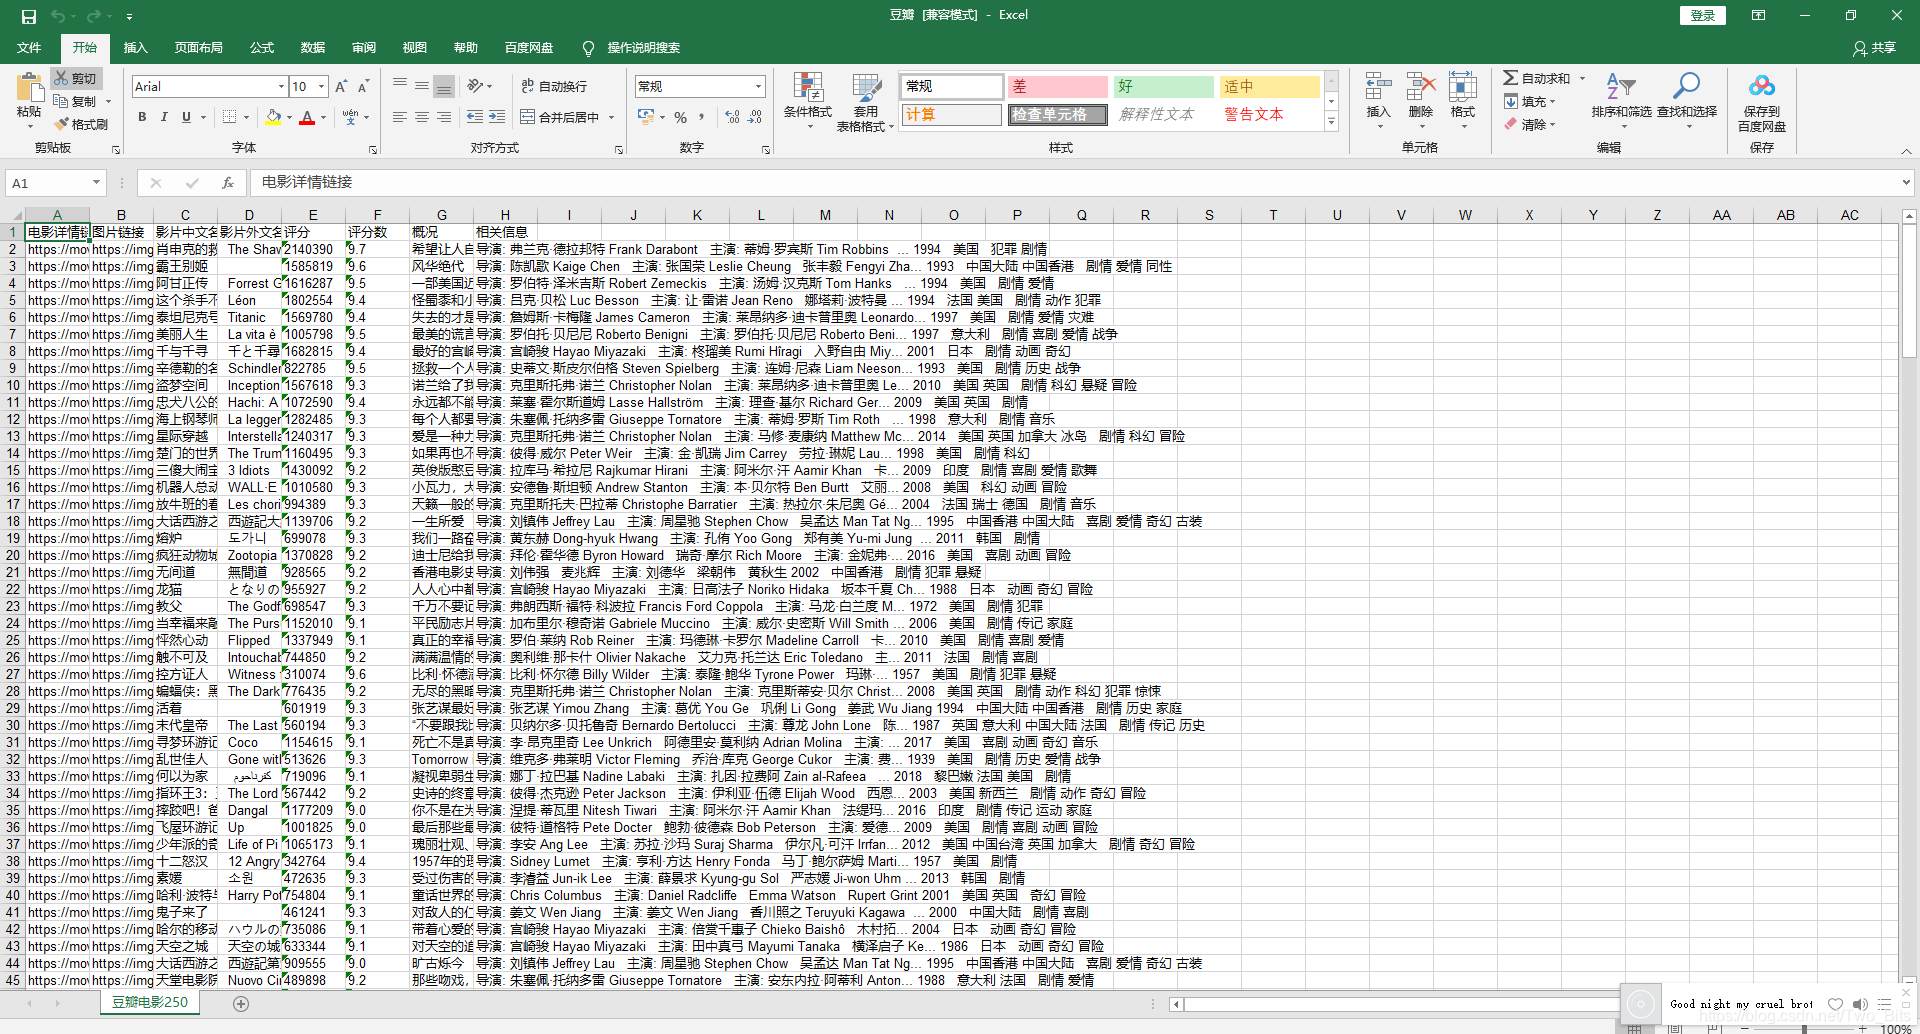Image resolution: width=1920 pixels, height=1034 pixels.
Task: Click the text orientation icon
Action: (x=475, y=86)
